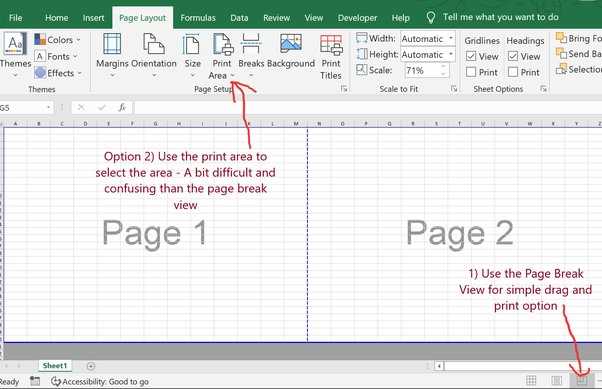Open theme Colors options
The width and height of the screenshot is (602, 389).
pos(57,40)
